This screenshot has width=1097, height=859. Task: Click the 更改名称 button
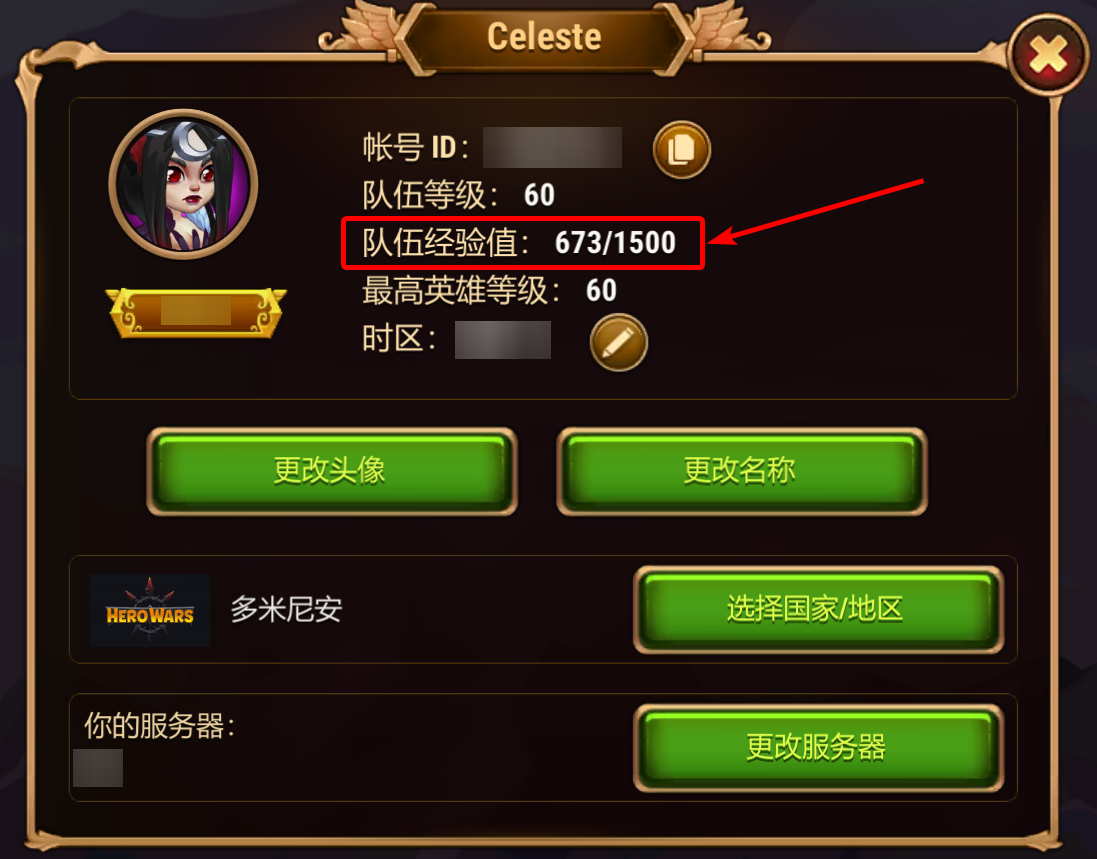pyautogui.click(x=742, y=471)
